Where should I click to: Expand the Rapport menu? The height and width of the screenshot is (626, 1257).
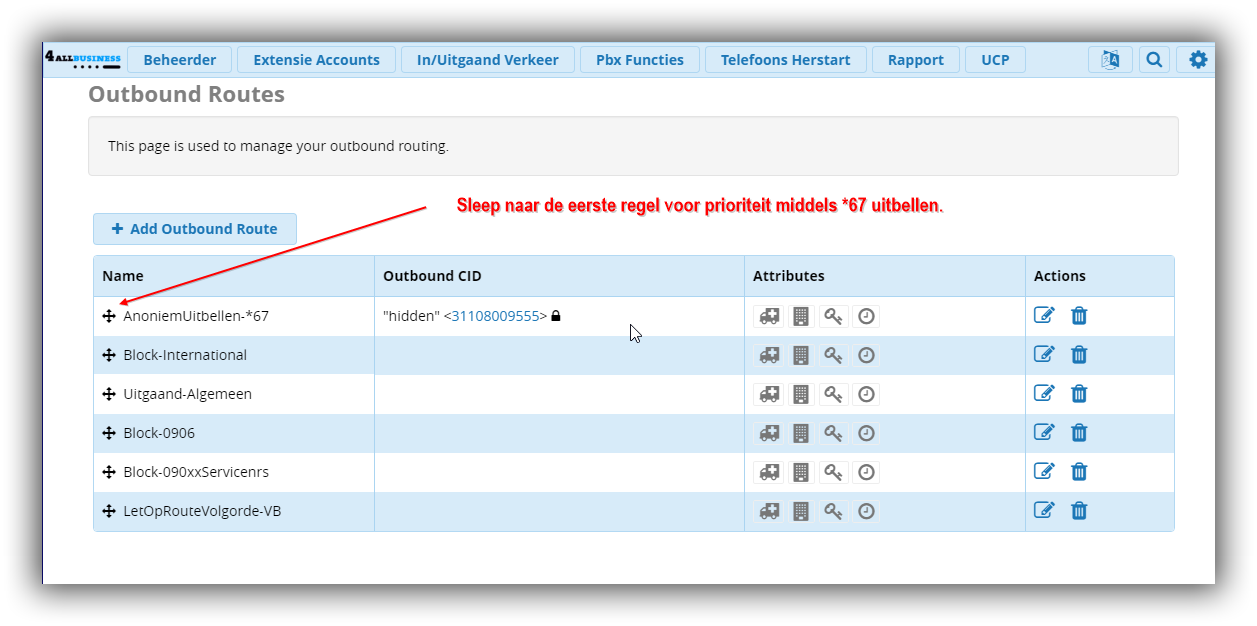(915, 60)
